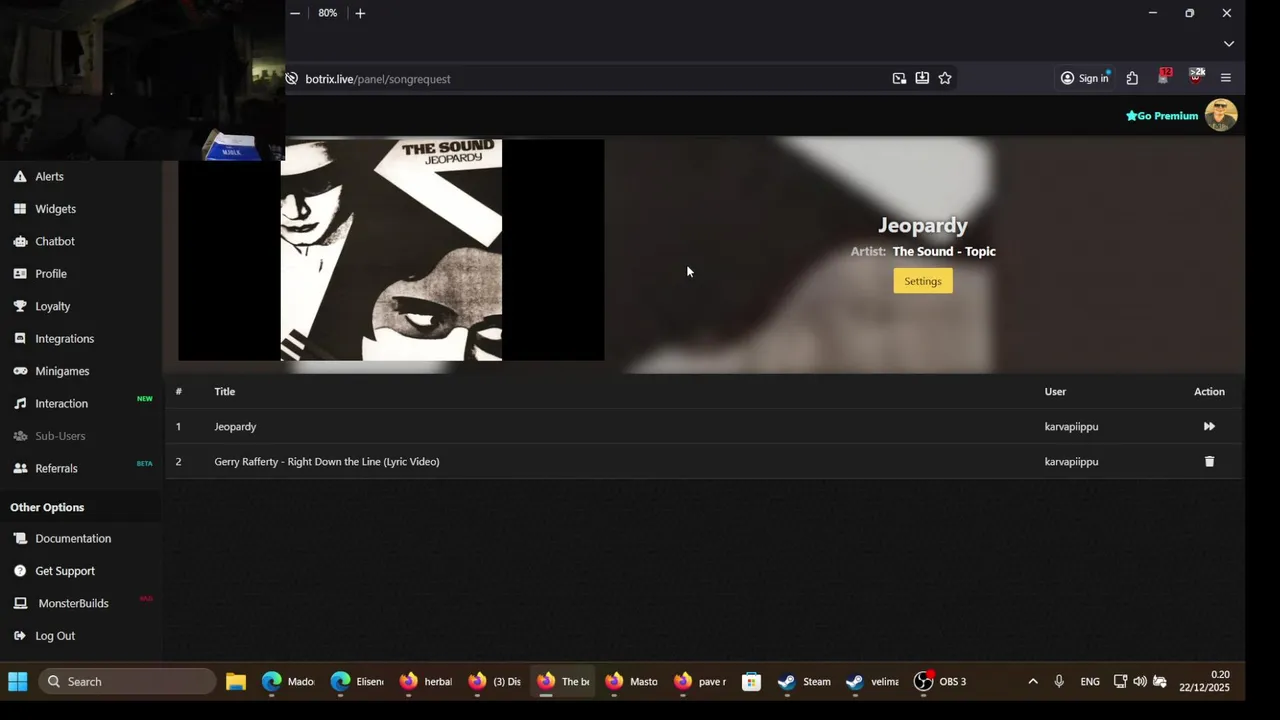This screenshot has height=720, width=1280.
Task: Click Get Support in sidebar
Action: point(65,571)
